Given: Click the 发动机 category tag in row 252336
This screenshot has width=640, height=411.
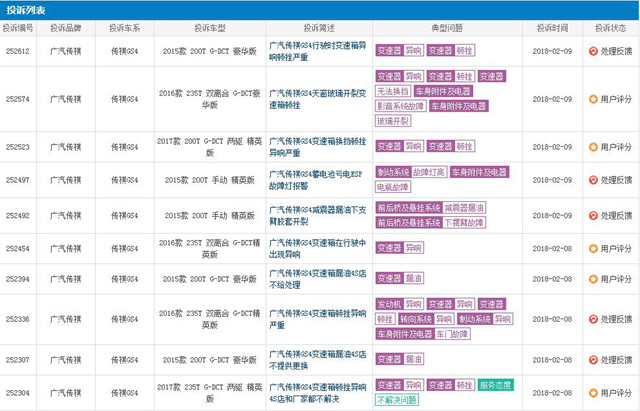Looking at the screenshot, I should [390, 304].
